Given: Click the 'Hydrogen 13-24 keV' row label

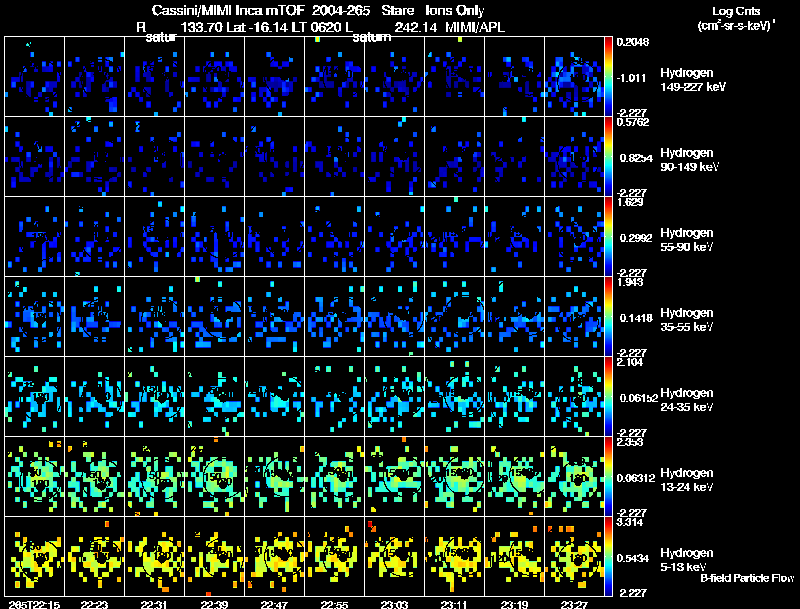Looking at the screenshot, I should click(687, 480).
